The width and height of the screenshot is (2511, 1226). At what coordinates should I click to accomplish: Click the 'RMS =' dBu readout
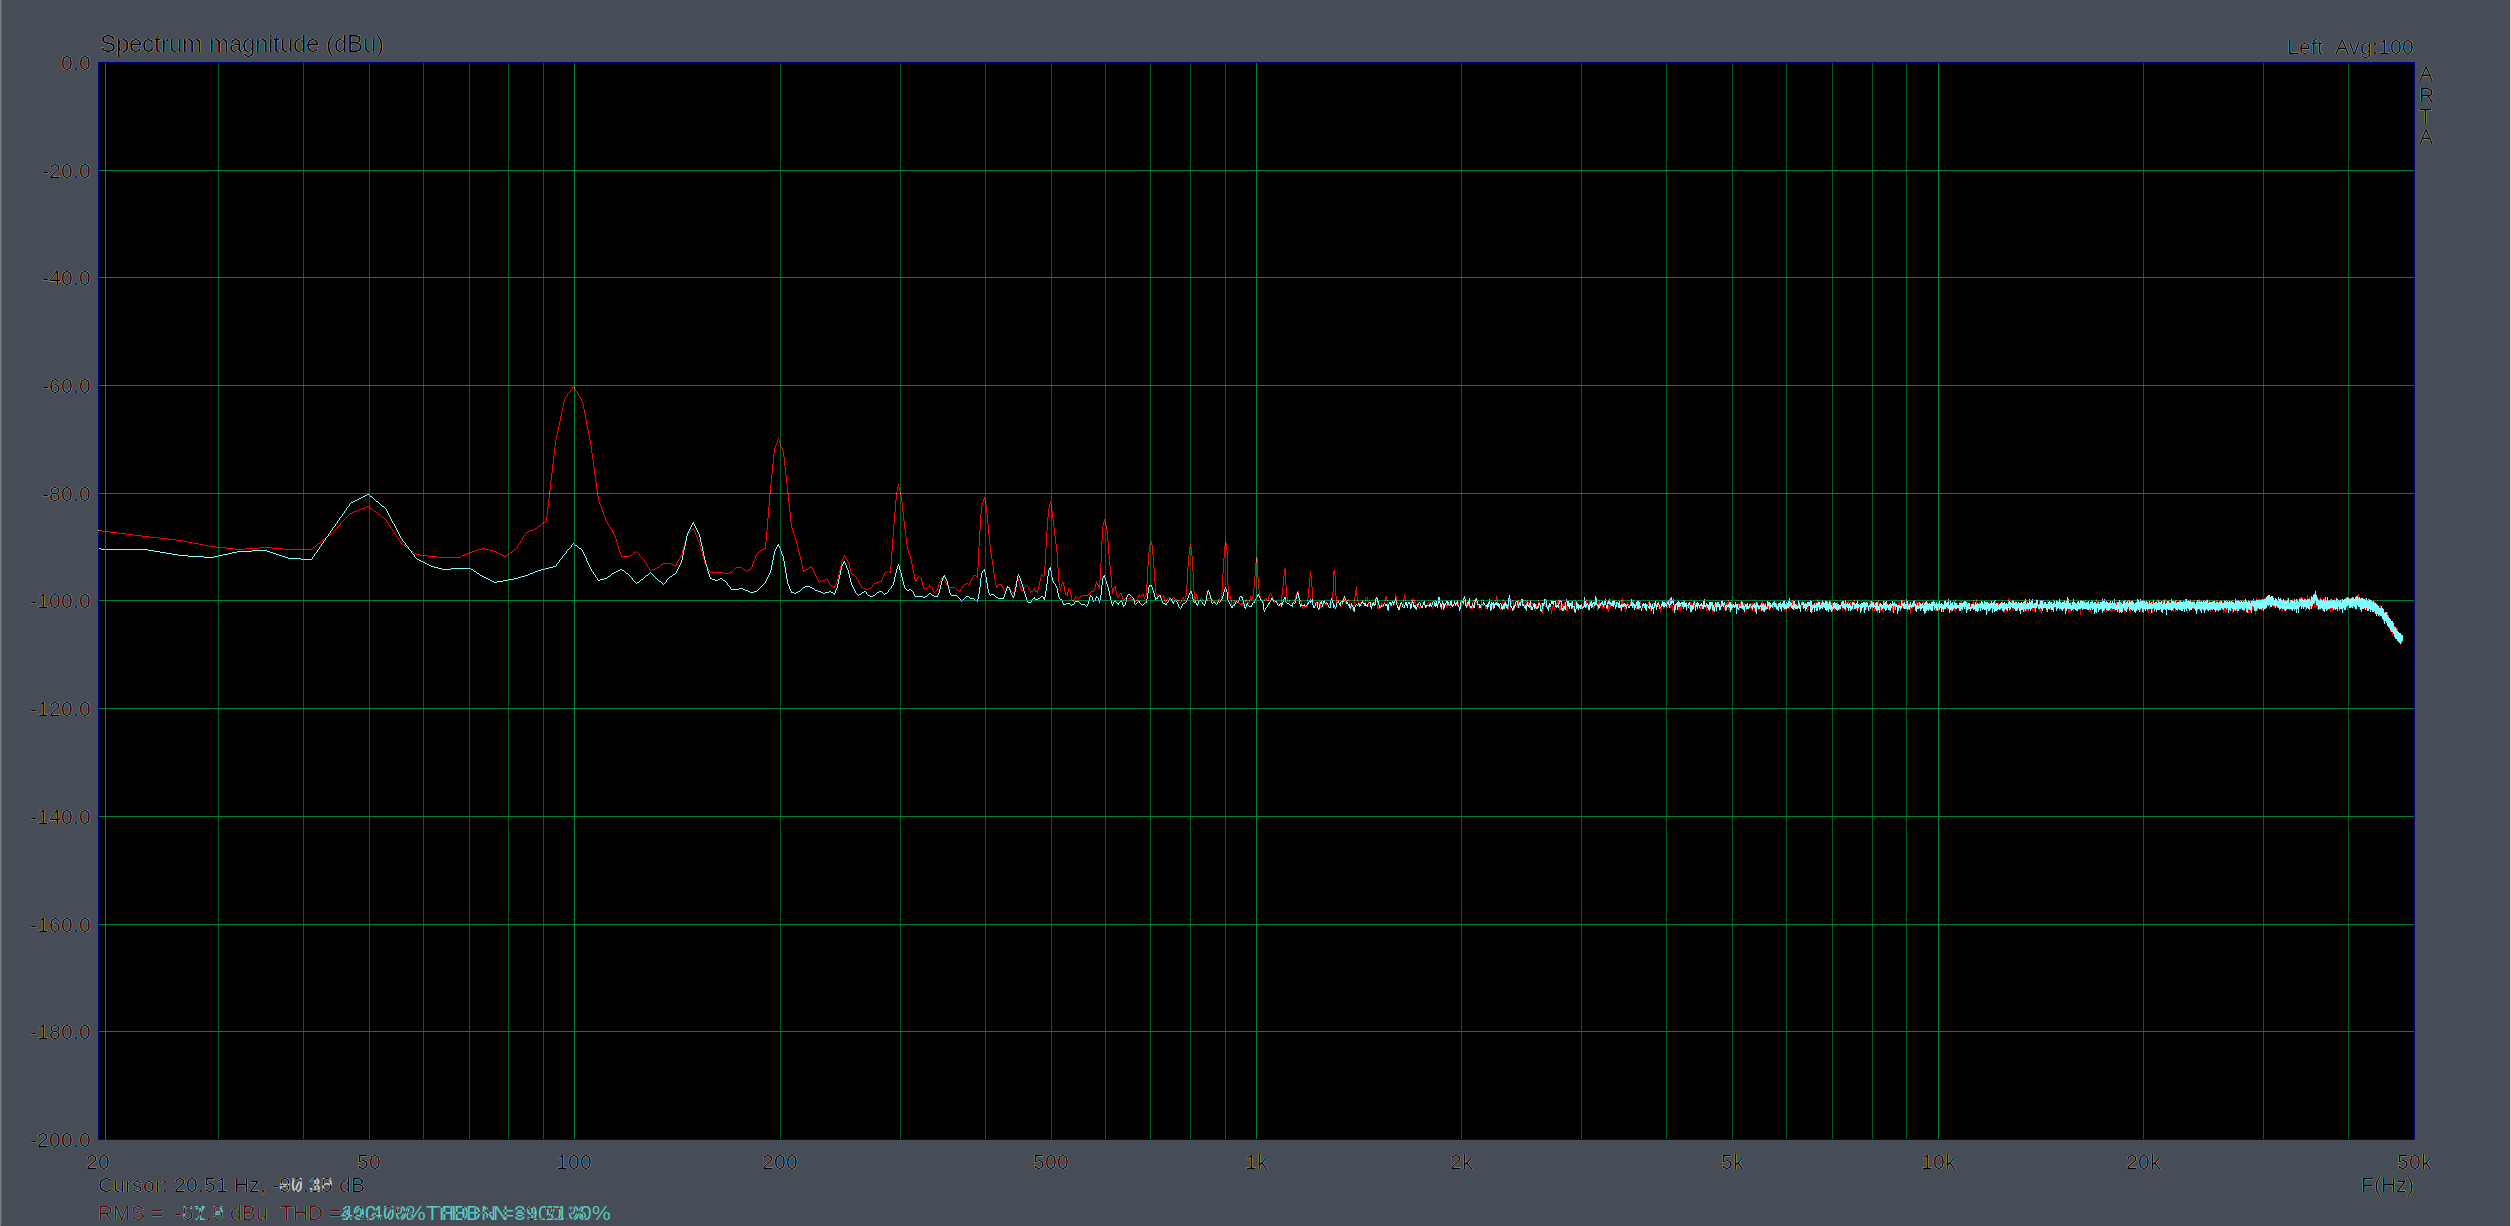point(183,1213)
